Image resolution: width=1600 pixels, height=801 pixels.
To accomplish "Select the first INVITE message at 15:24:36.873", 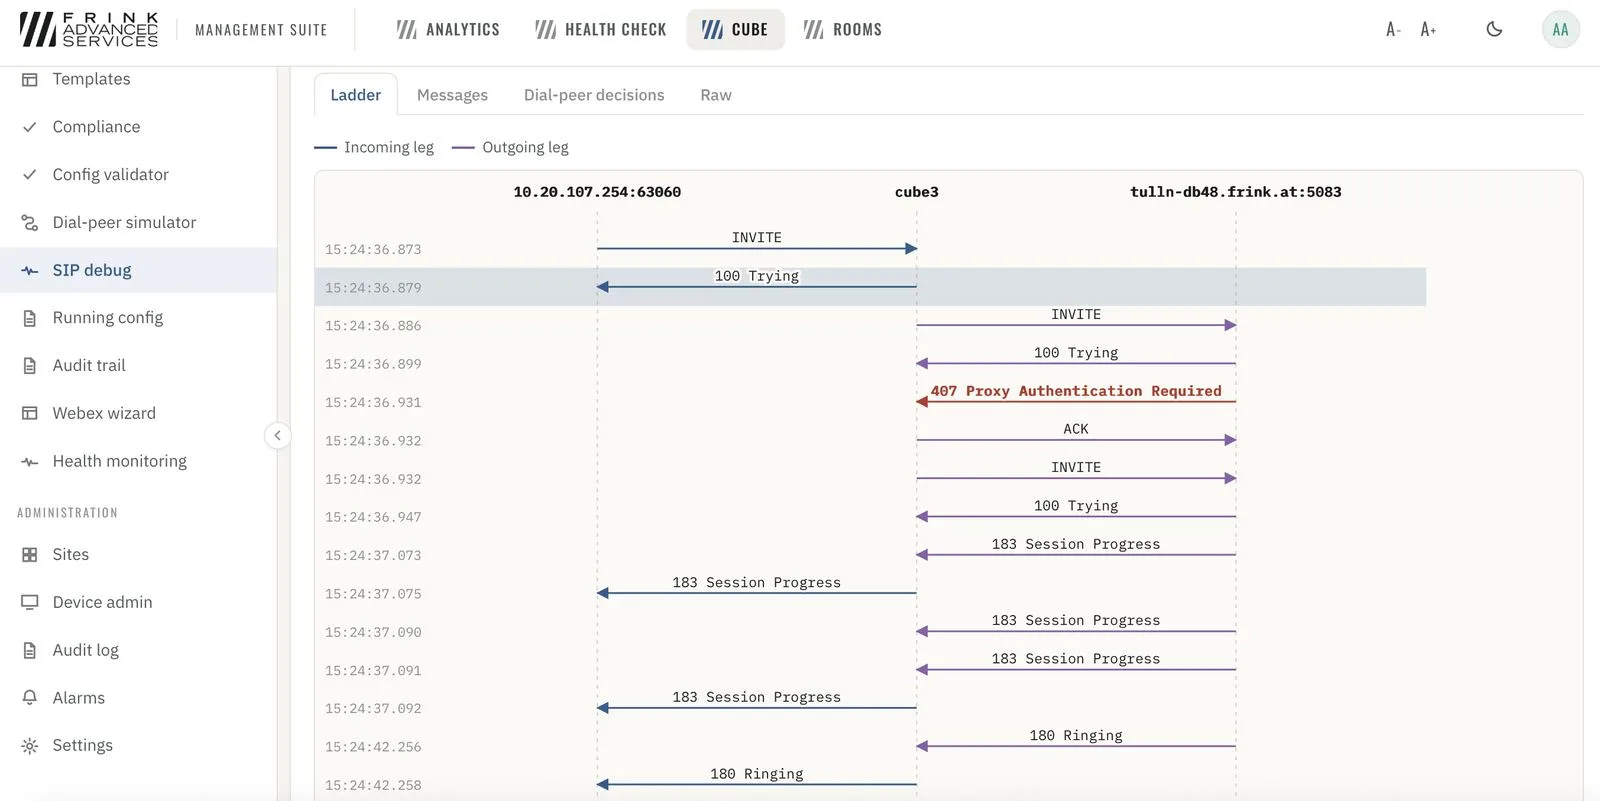I will 757,244.
